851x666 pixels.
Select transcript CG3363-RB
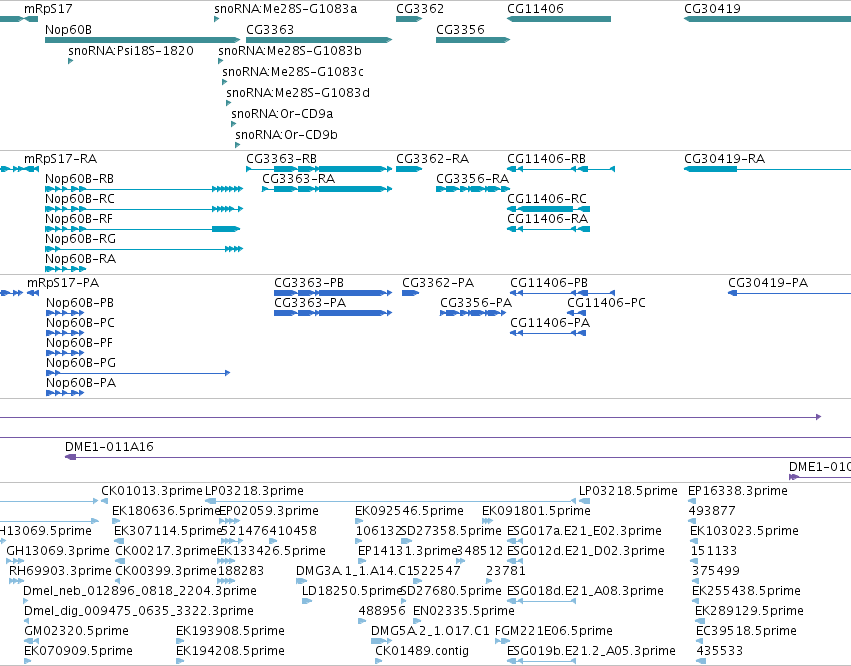(x=281, y=159)
